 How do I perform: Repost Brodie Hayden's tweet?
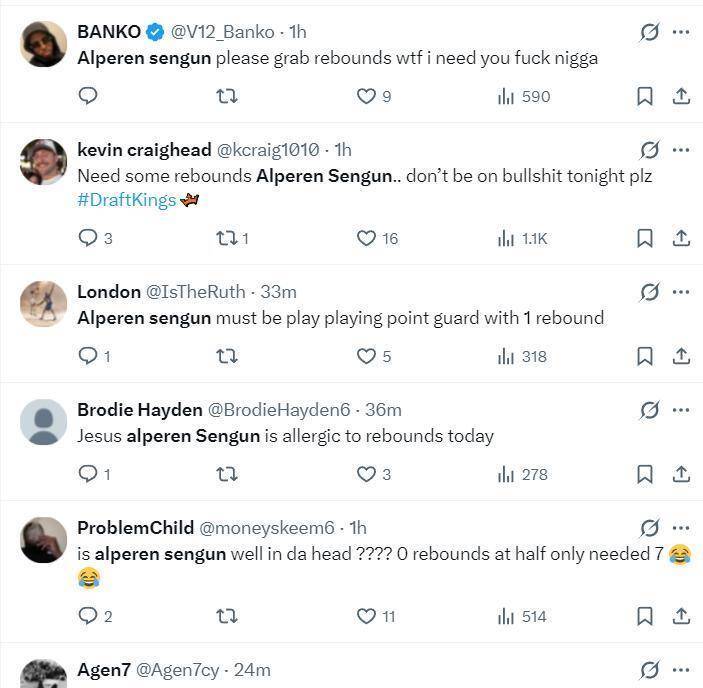pyautogui.click(x=227, y=474)
